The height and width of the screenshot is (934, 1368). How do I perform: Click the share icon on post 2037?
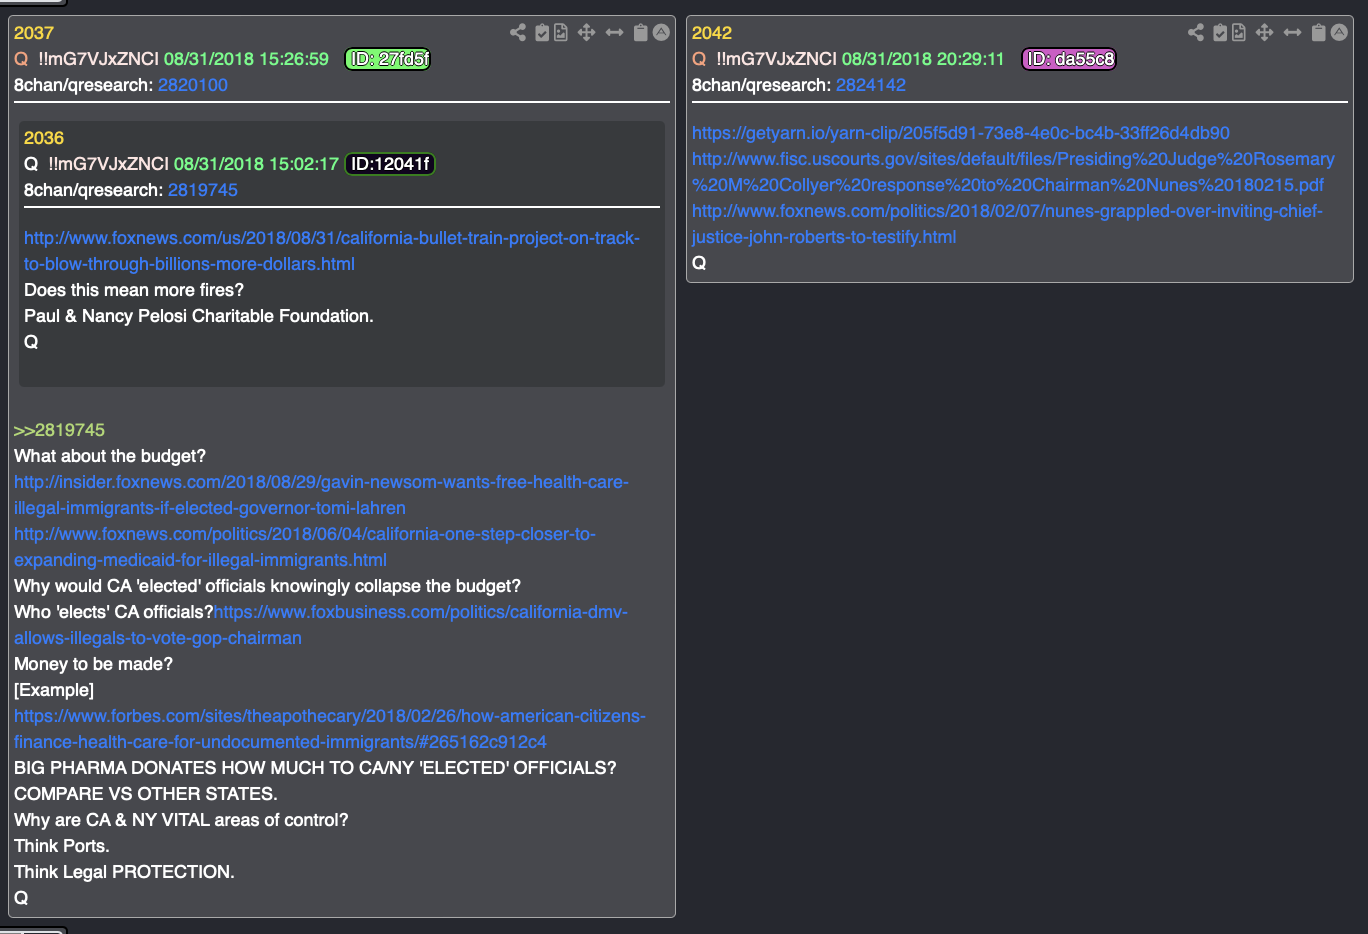pos(518,32)
